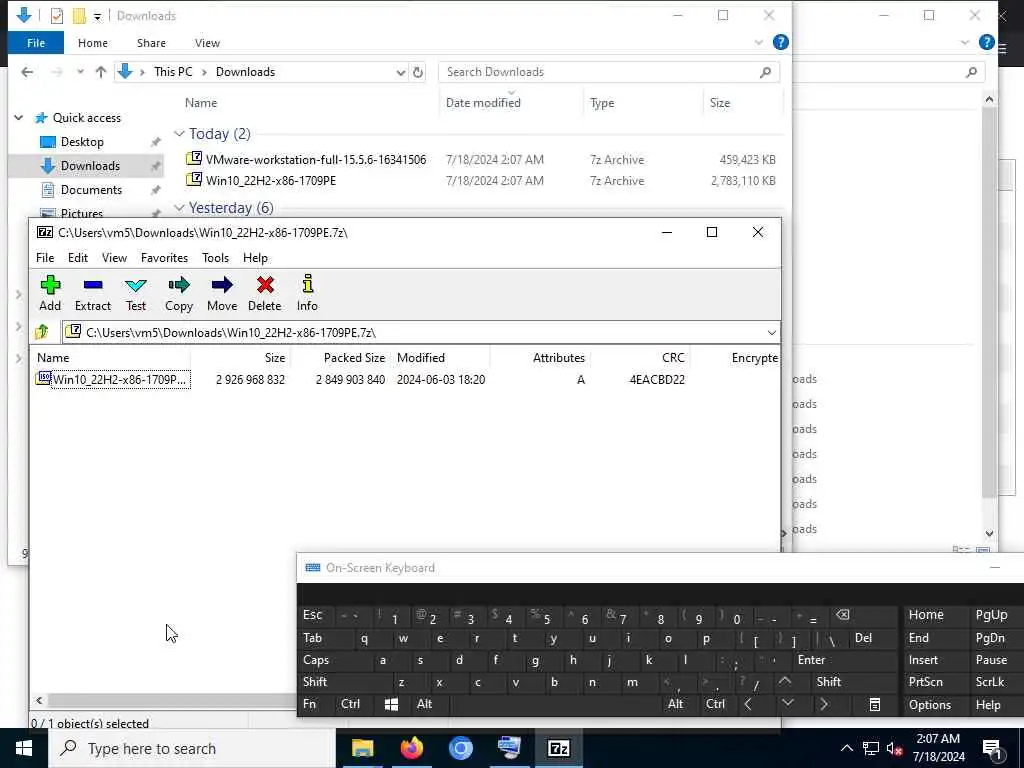This screenshot has height=768, width=1024.
Task: Click the Backspace key icon on keyboard
Action: (842, 615)
